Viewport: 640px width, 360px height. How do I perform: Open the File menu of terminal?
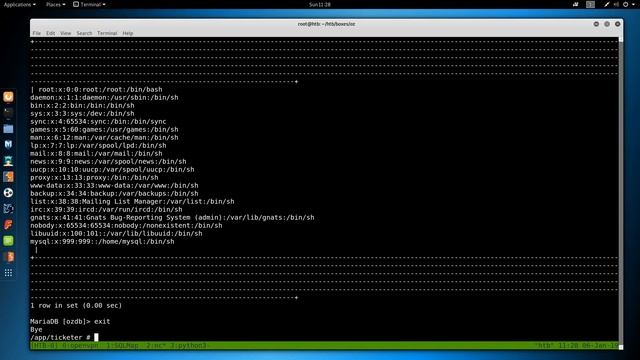click(37, 33)
